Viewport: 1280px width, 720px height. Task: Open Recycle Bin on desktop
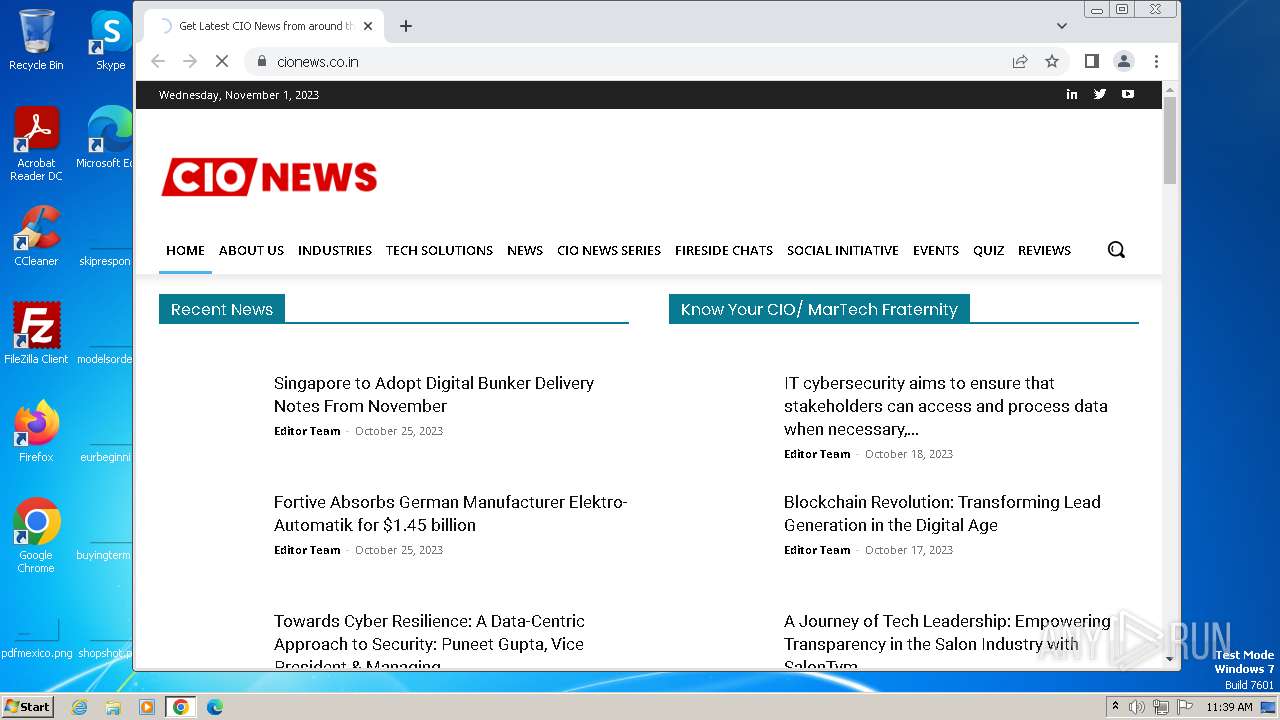36,40
